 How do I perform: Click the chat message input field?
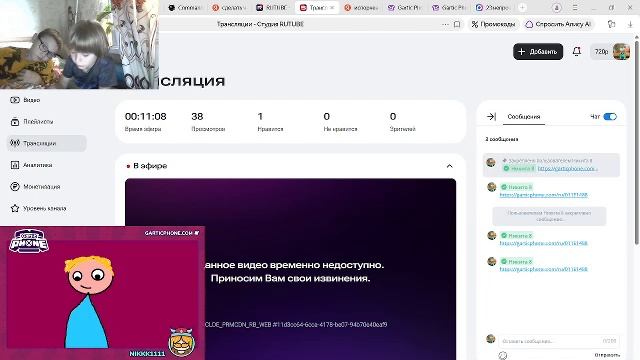click(558, 341)
